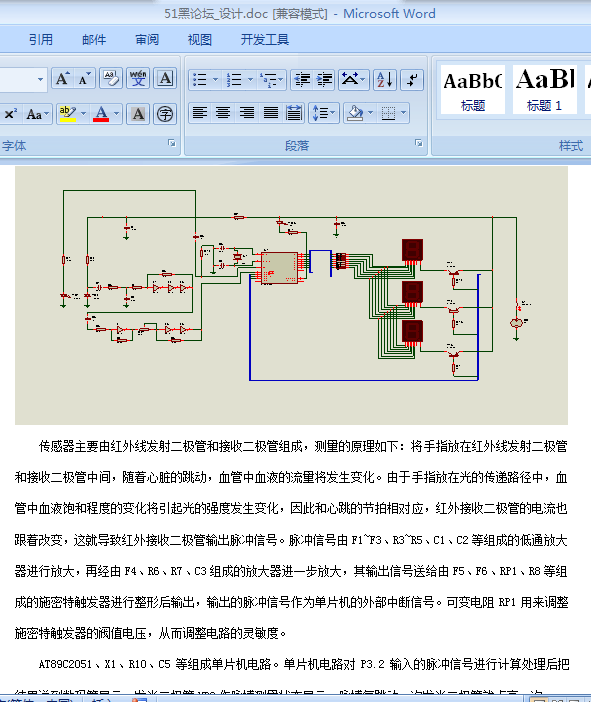
Task: Select the circuit schematic image
Action: 291,295
